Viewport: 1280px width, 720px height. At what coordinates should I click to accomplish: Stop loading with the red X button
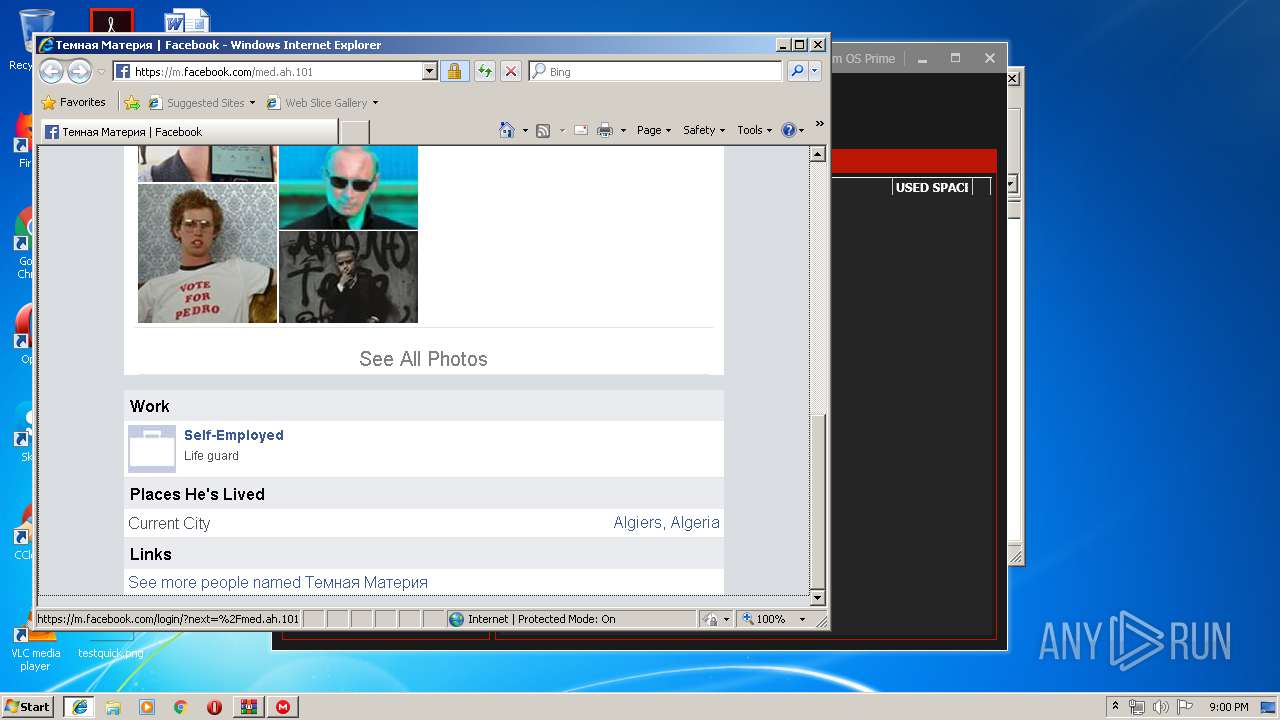click(x=510, y=72)
